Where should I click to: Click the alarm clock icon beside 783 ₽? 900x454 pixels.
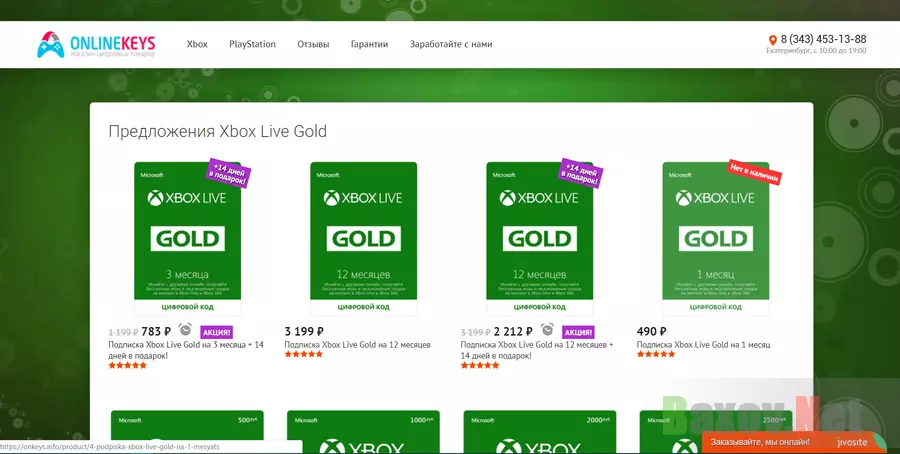(x=185, y=329)
